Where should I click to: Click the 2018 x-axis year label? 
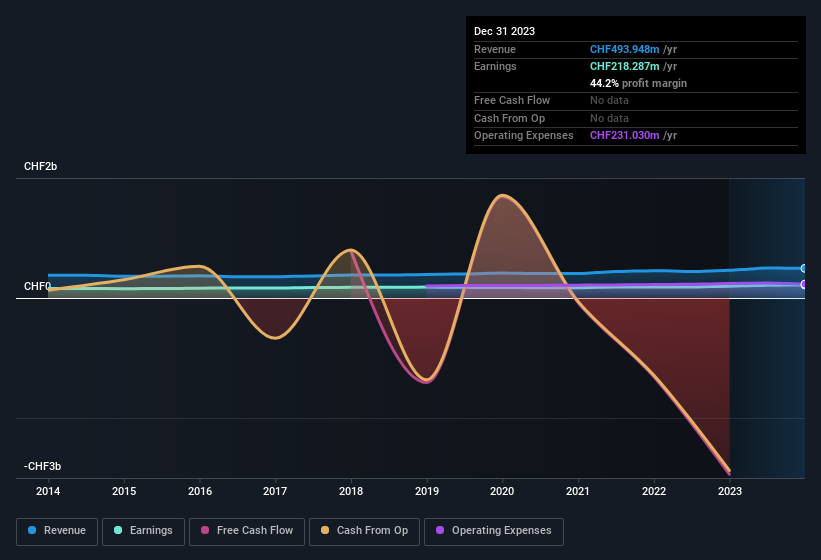pyautogui.click(x=351, y=491)
